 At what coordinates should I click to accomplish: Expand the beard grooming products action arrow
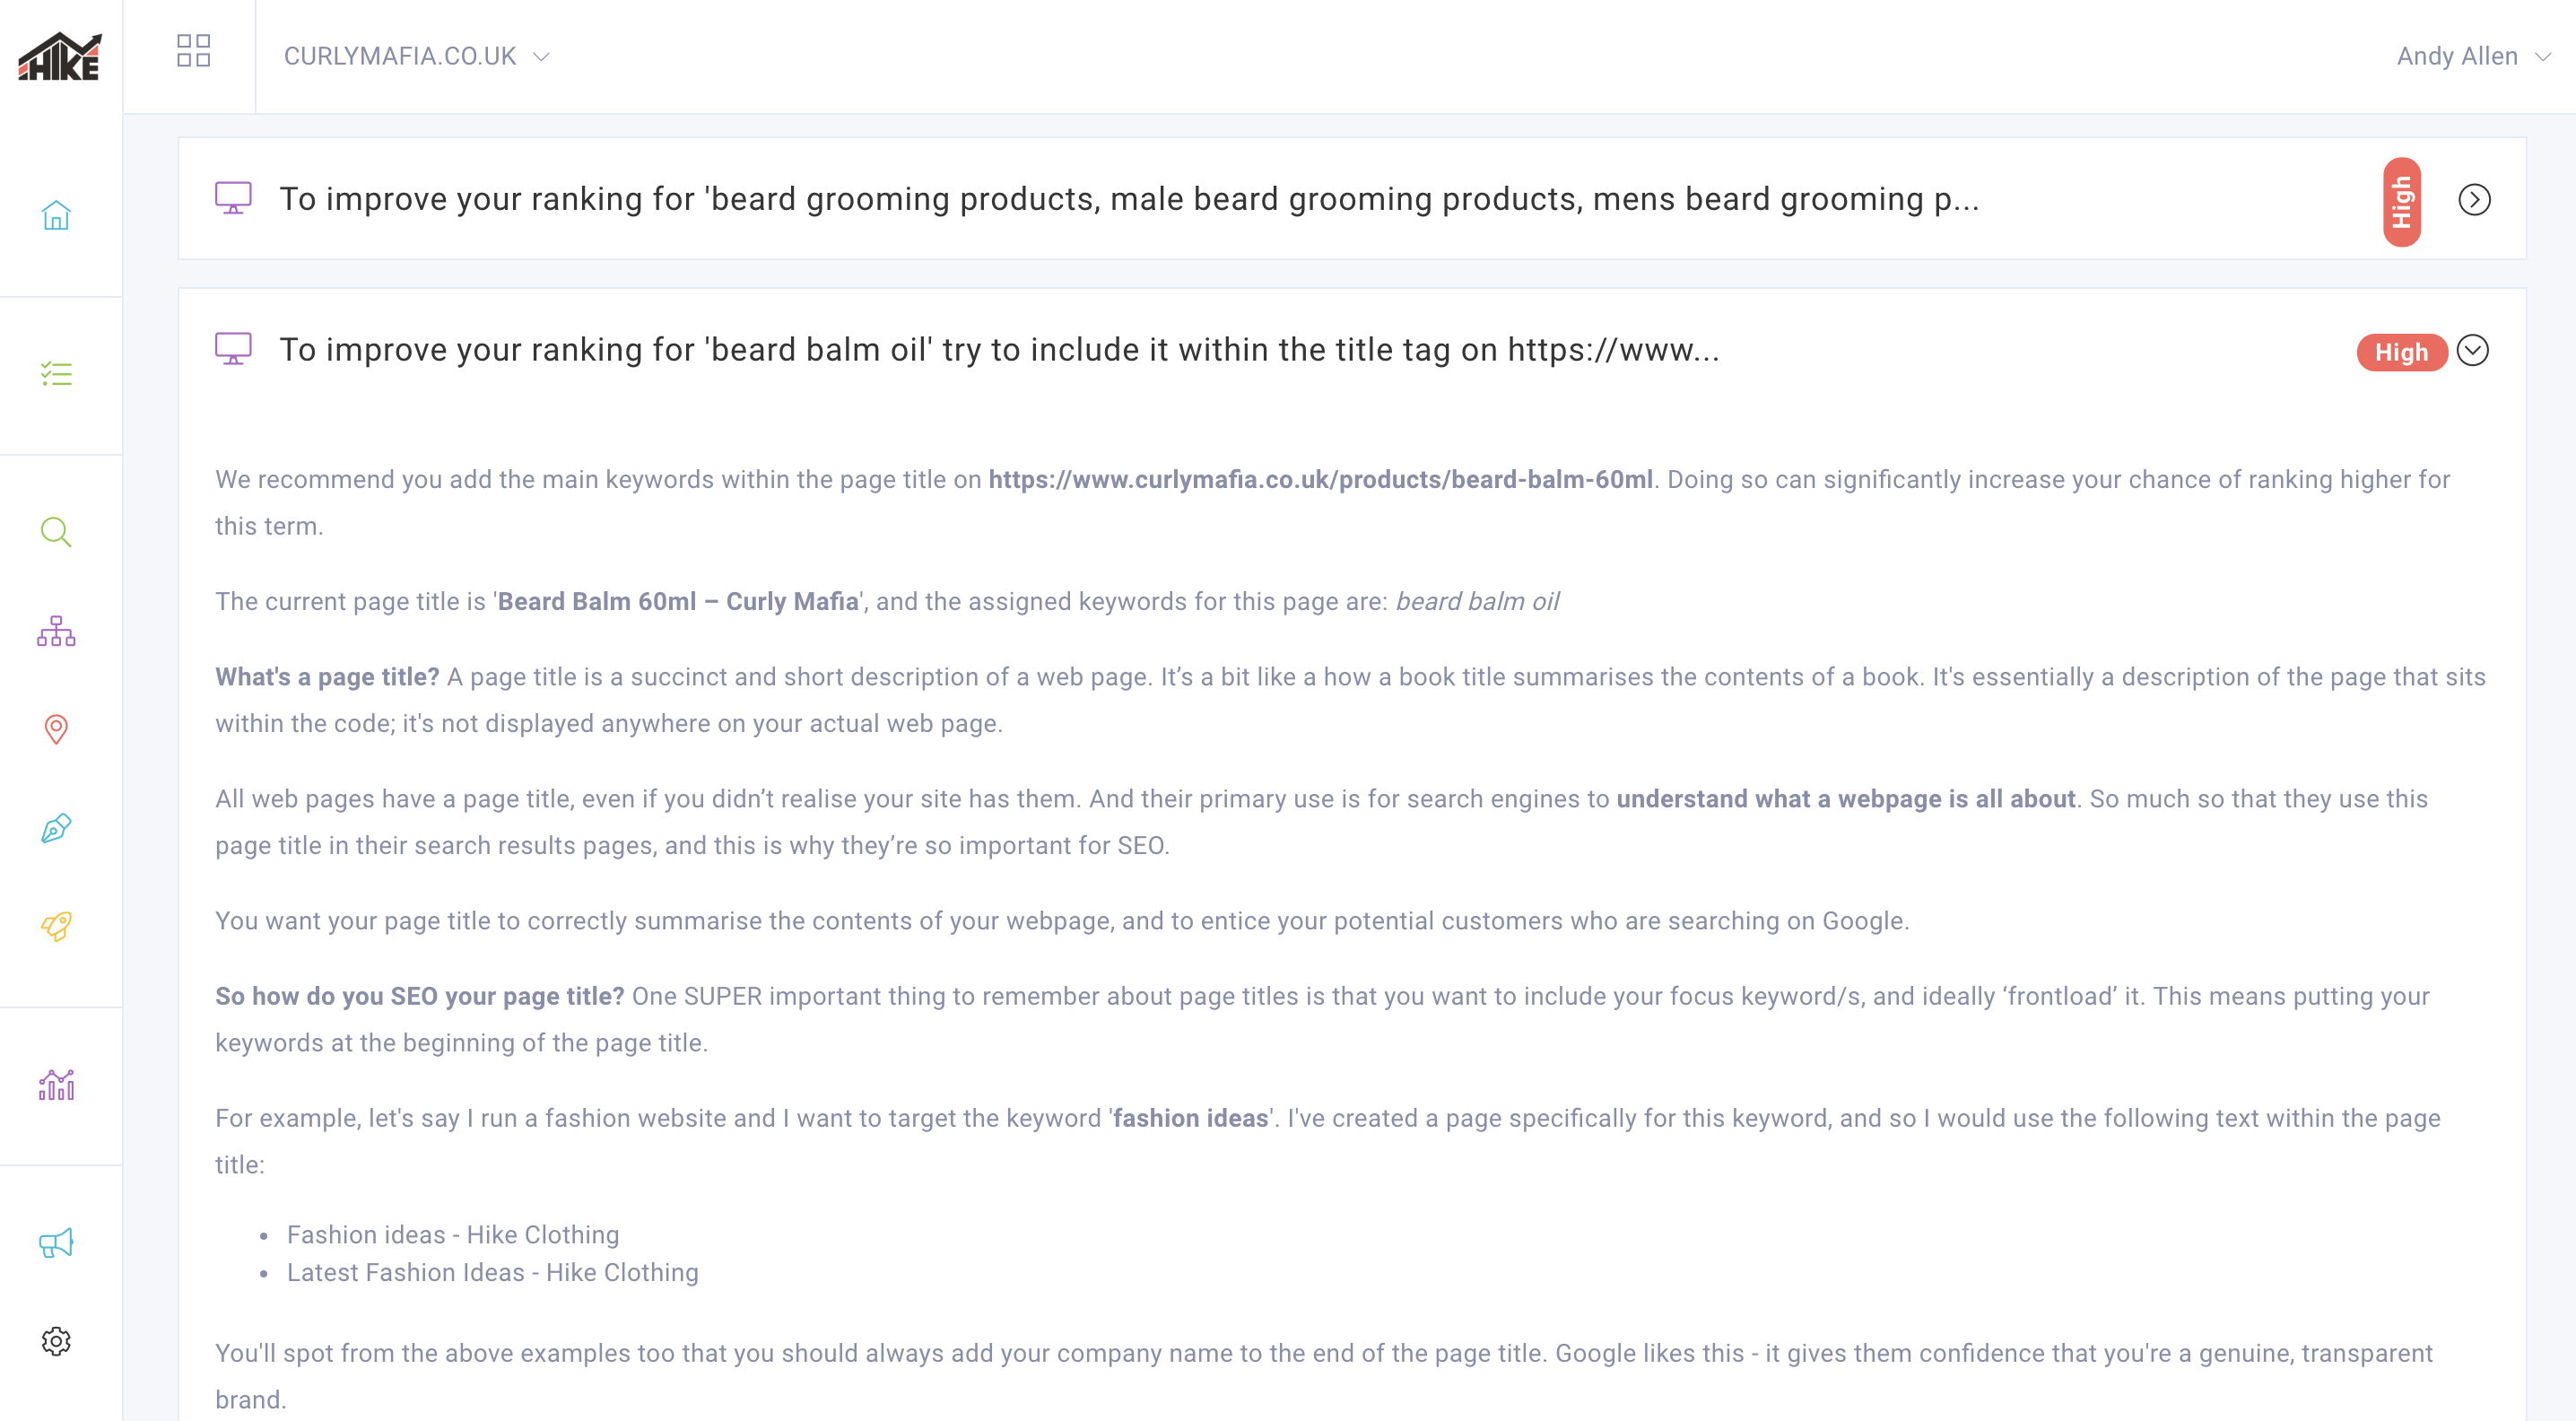point(2474,200)
